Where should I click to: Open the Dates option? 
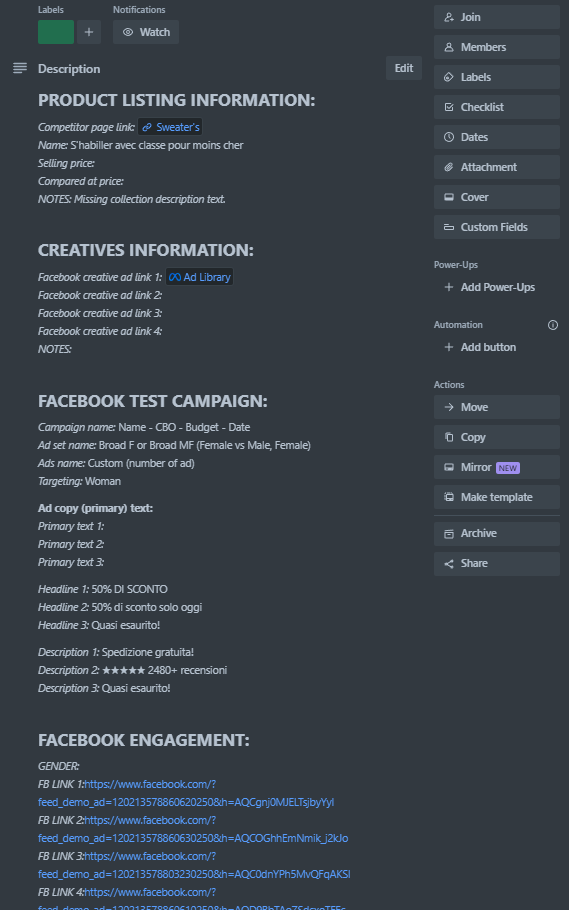coord(496,137)
